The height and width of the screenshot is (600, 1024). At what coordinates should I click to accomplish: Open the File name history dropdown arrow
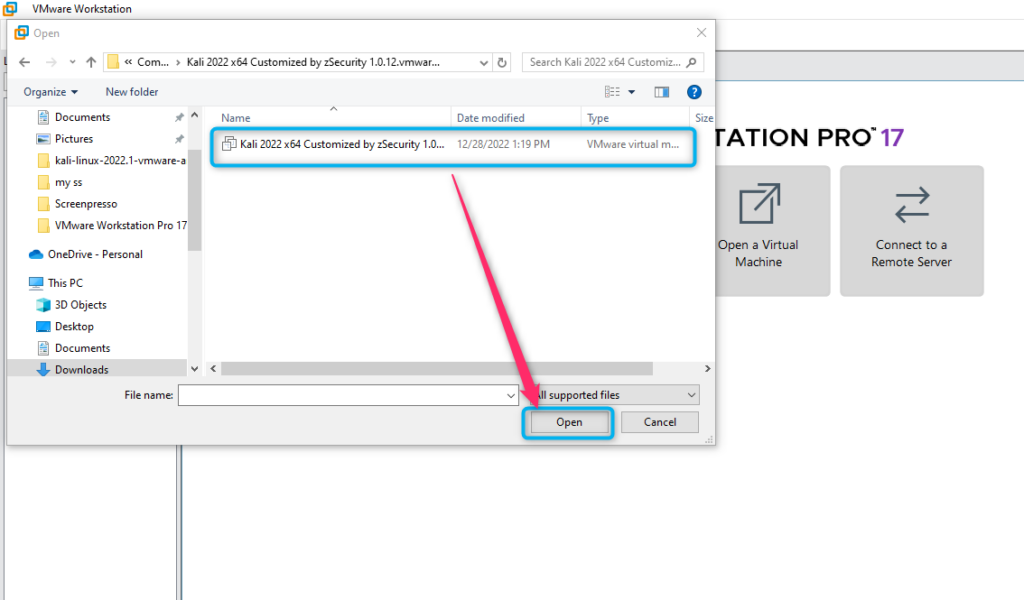coord(511,395)
